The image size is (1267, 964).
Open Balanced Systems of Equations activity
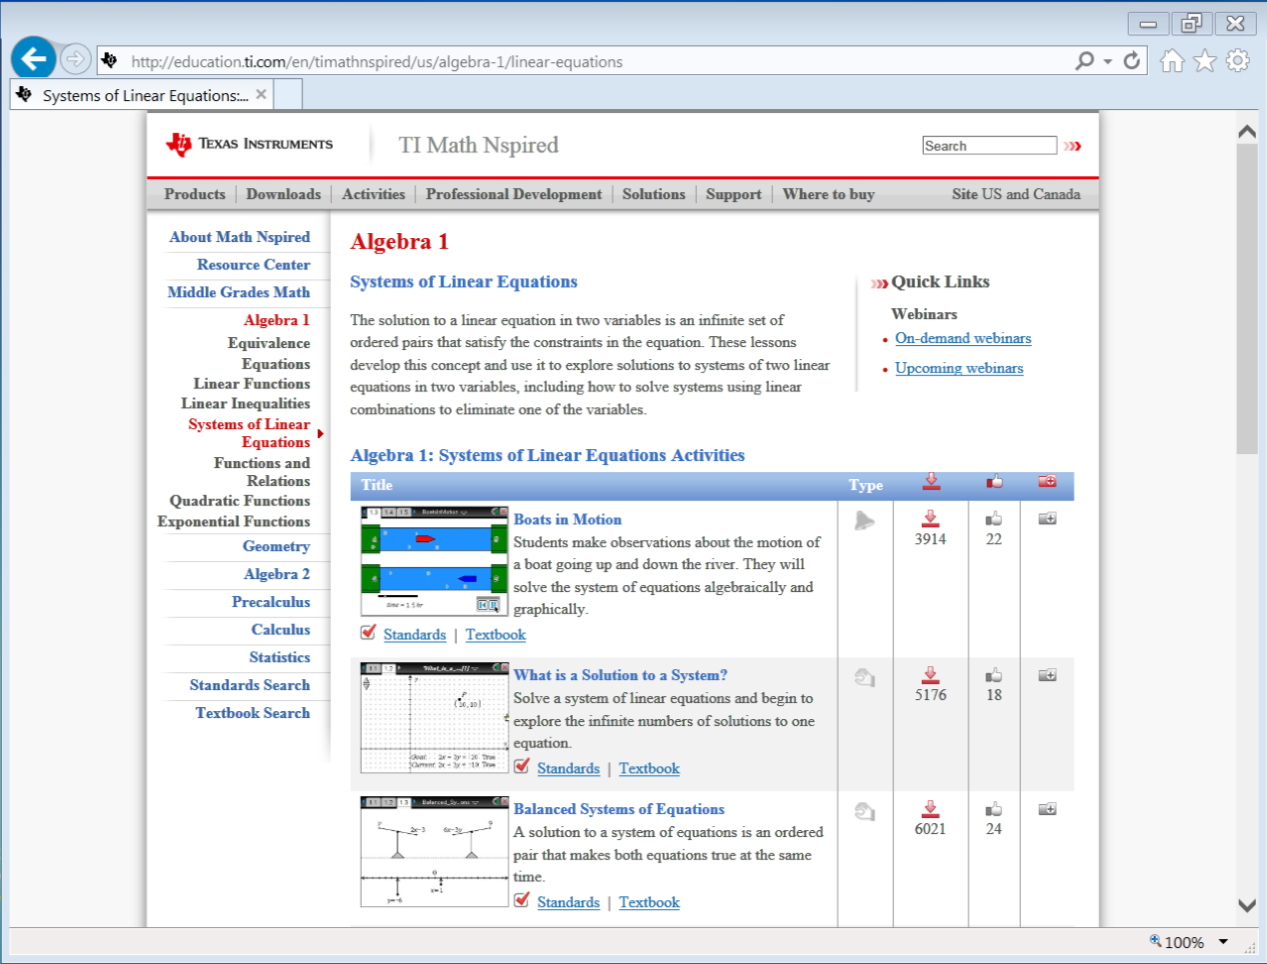(x=619, y=809)
